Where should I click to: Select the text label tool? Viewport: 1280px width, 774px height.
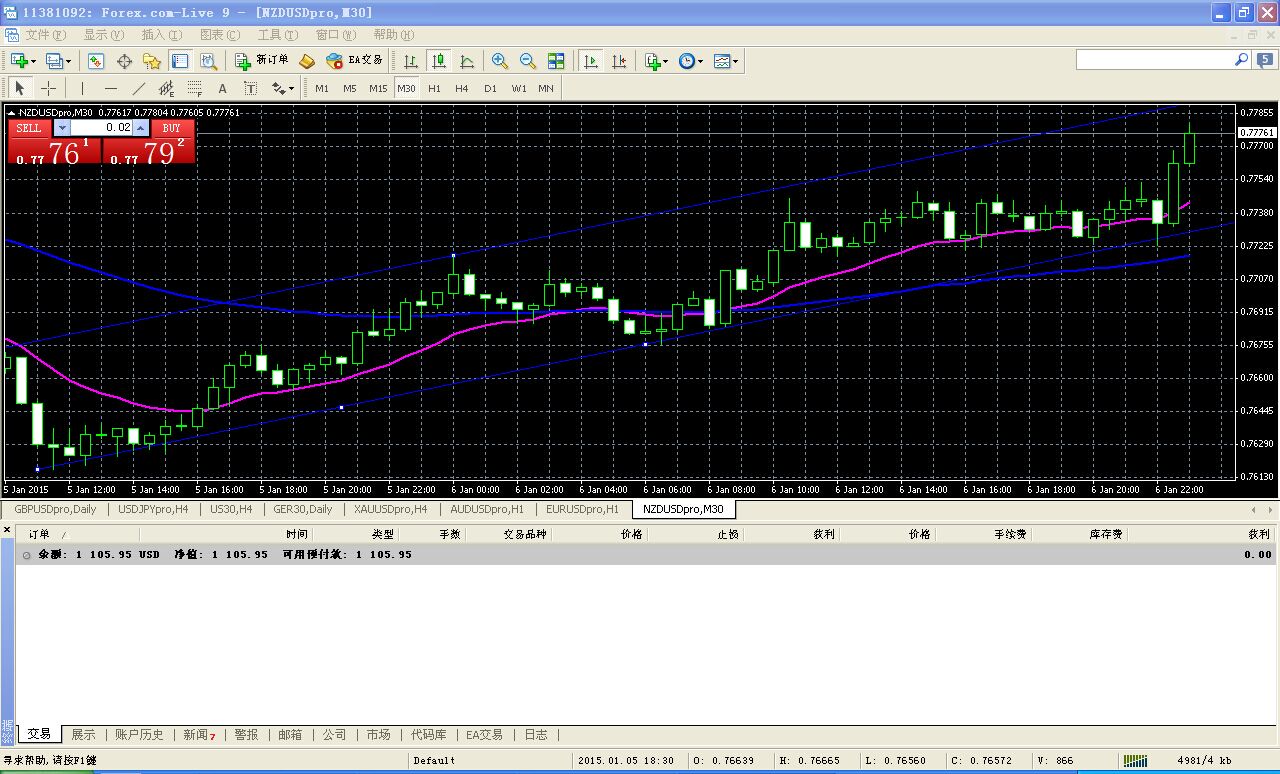251,88
